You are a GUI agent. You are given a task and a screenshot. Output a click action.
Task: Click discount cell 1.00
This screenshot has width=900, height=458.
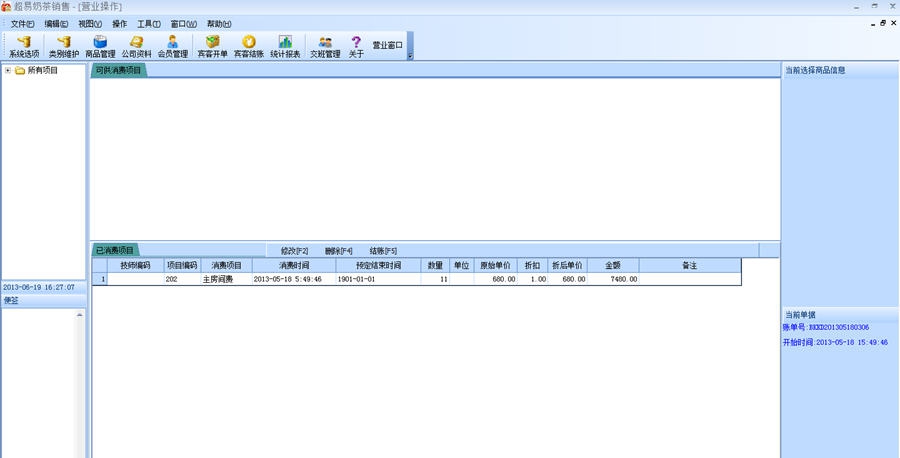[x=532, y=279]
